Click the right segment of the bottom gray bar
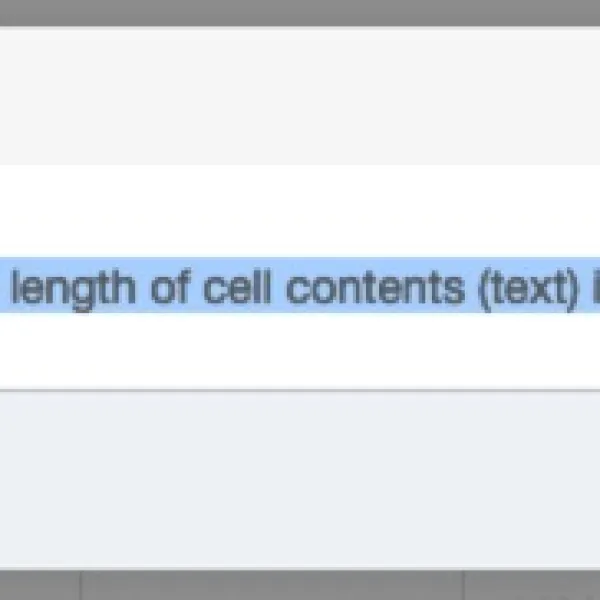Viewport: 600px width, 600px height. [x=532, y=586]
